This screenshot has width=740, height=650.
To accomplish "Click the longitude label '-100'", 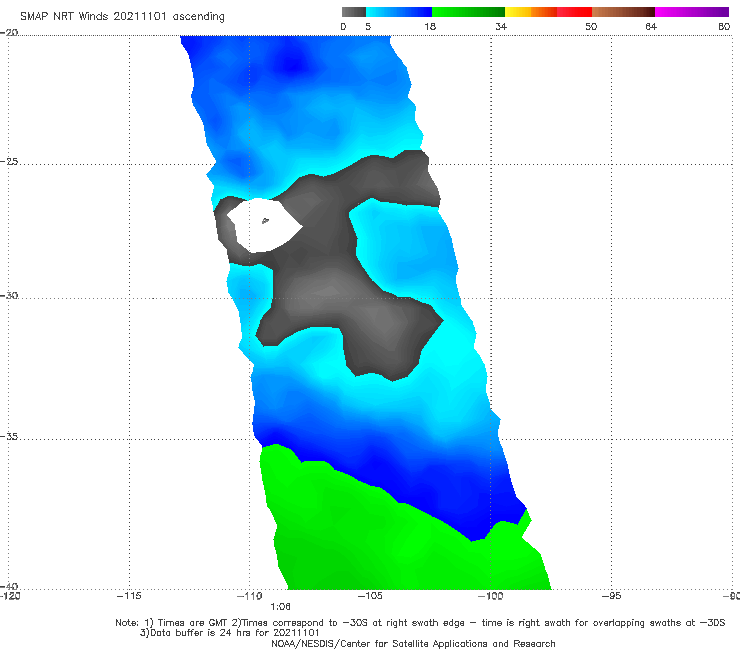I will (490, 596).
